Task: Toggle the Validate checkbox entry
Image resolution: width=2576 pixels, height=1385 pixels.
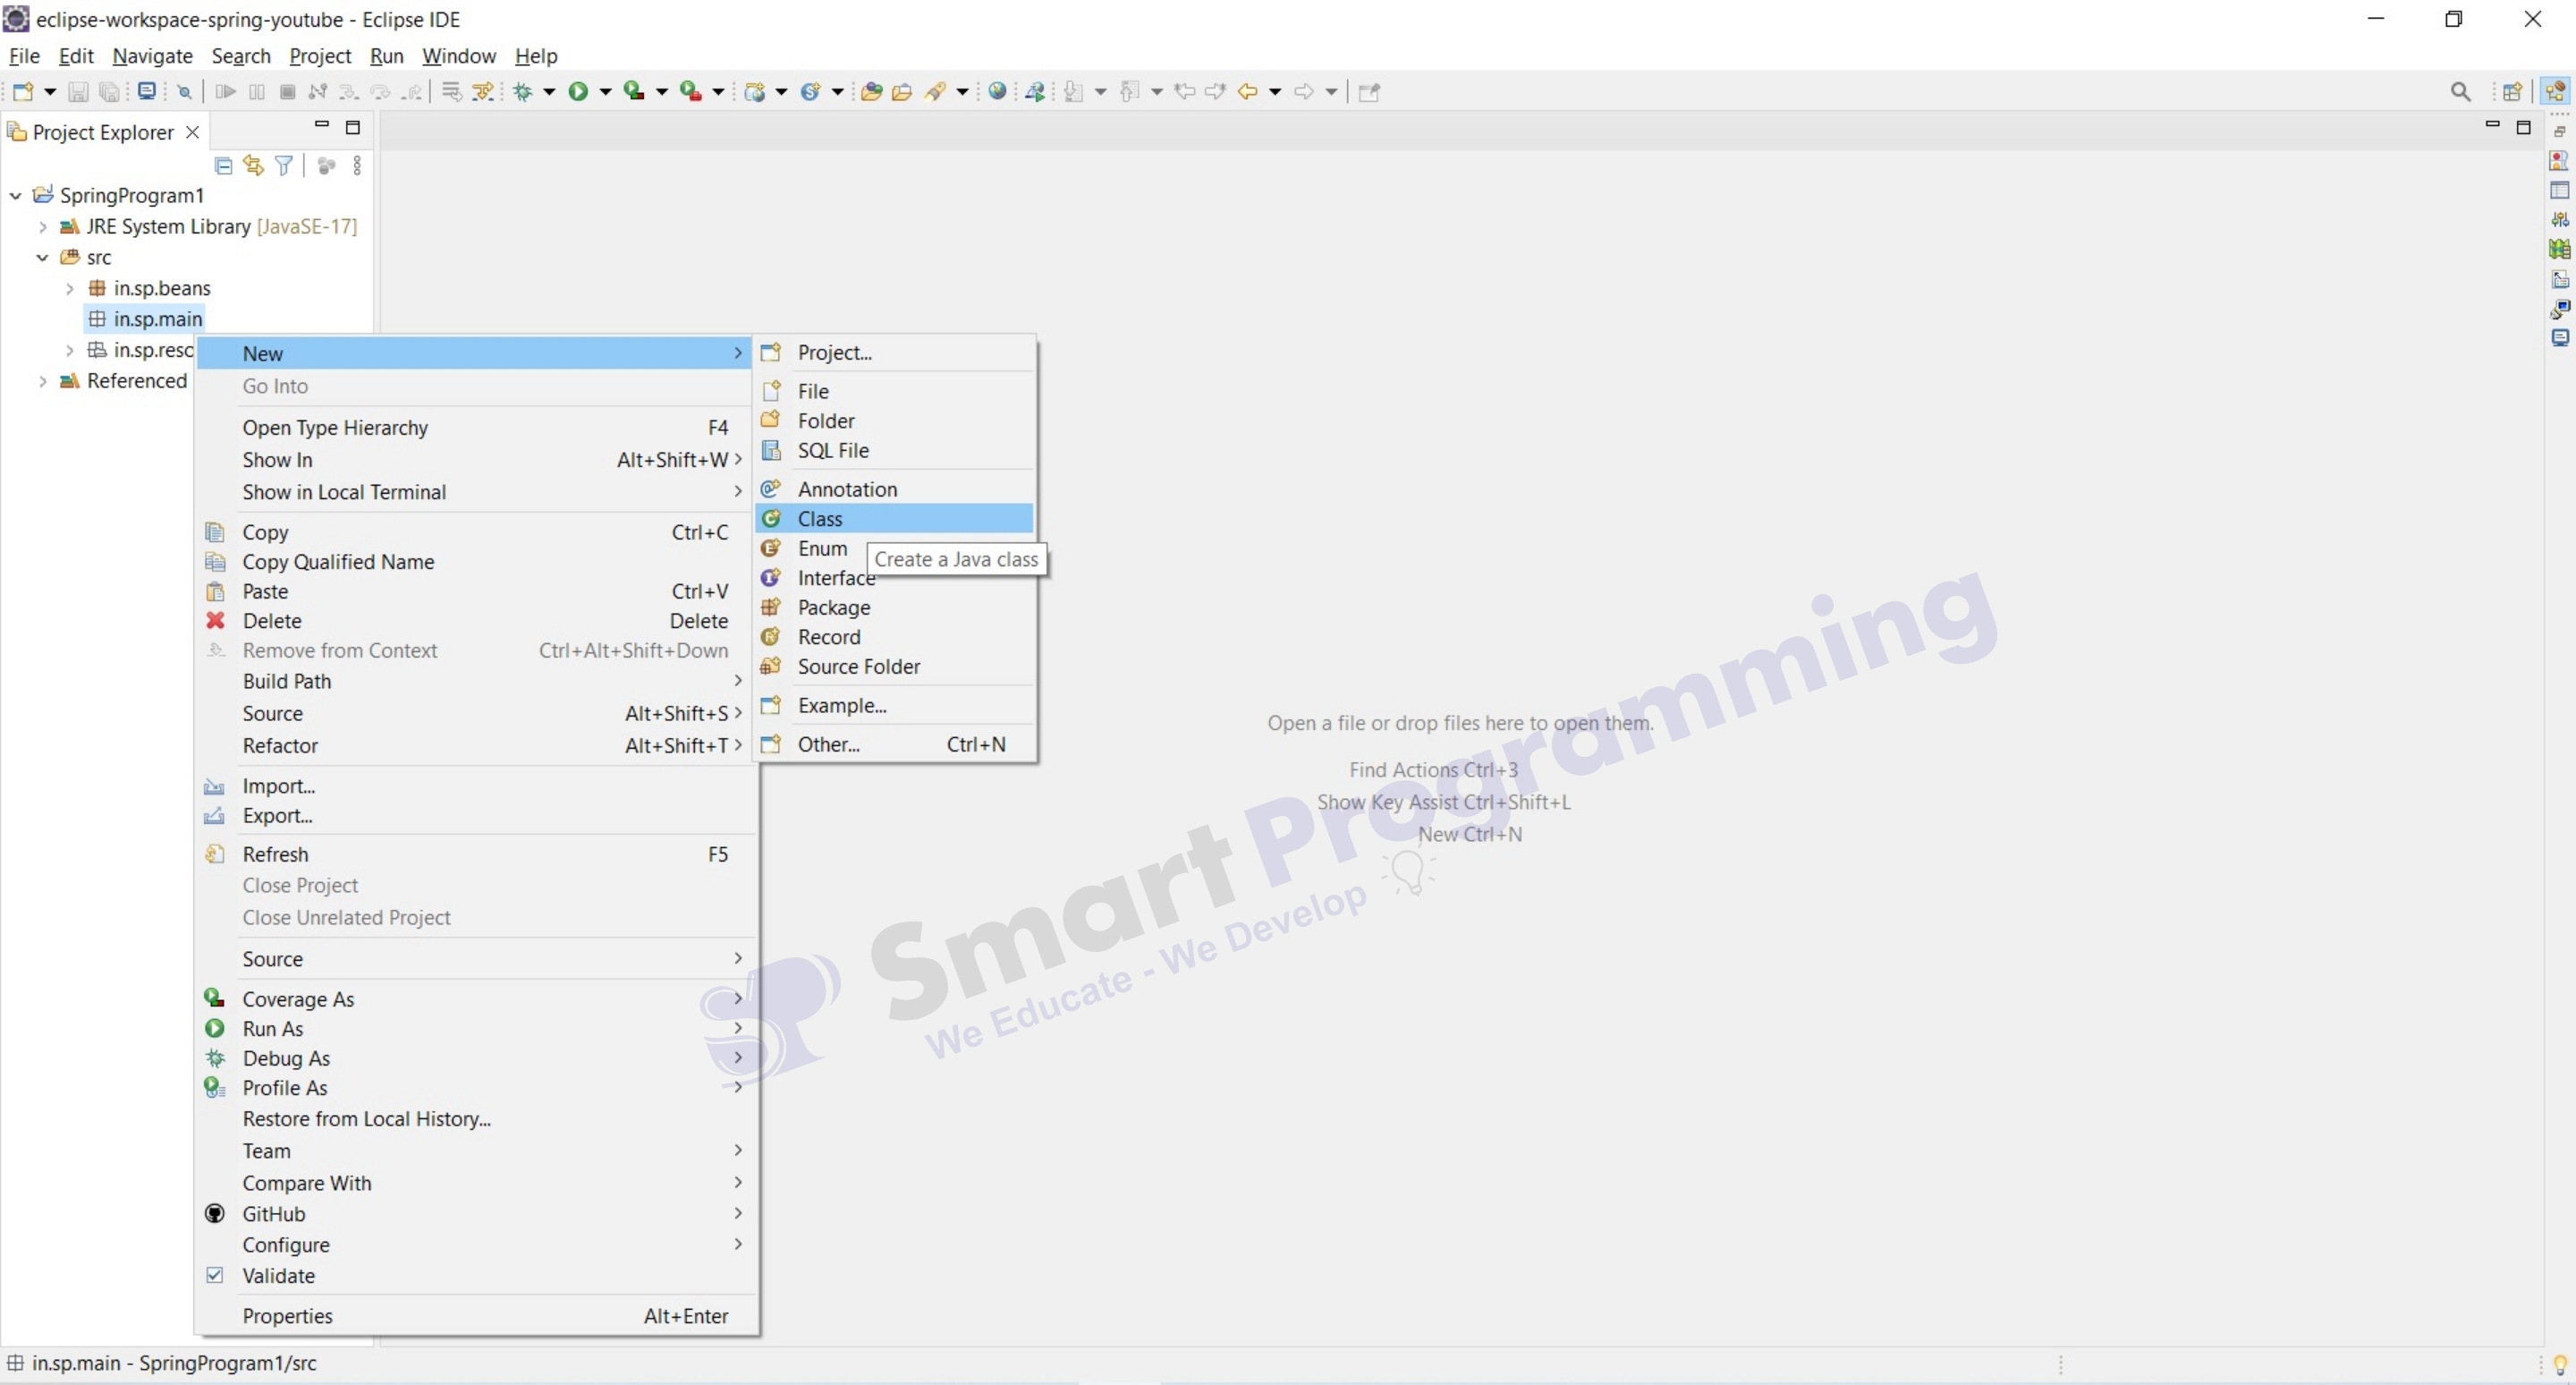Action: pos(278,1276)
